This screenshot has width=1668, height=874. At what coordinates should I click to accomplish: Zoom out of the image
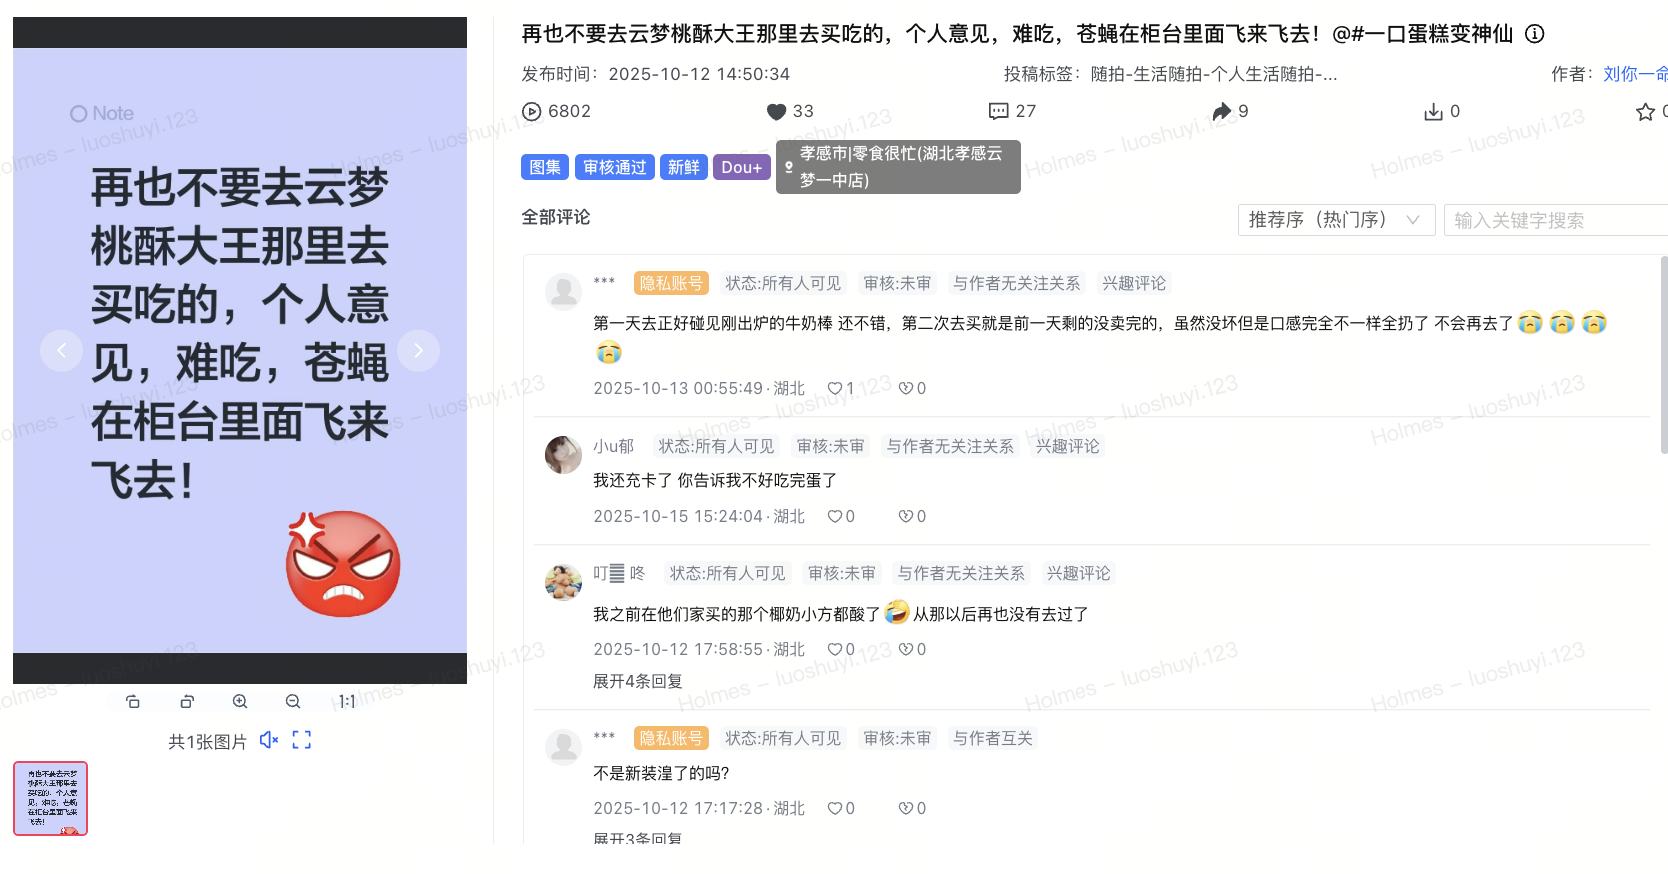[293, 701]
